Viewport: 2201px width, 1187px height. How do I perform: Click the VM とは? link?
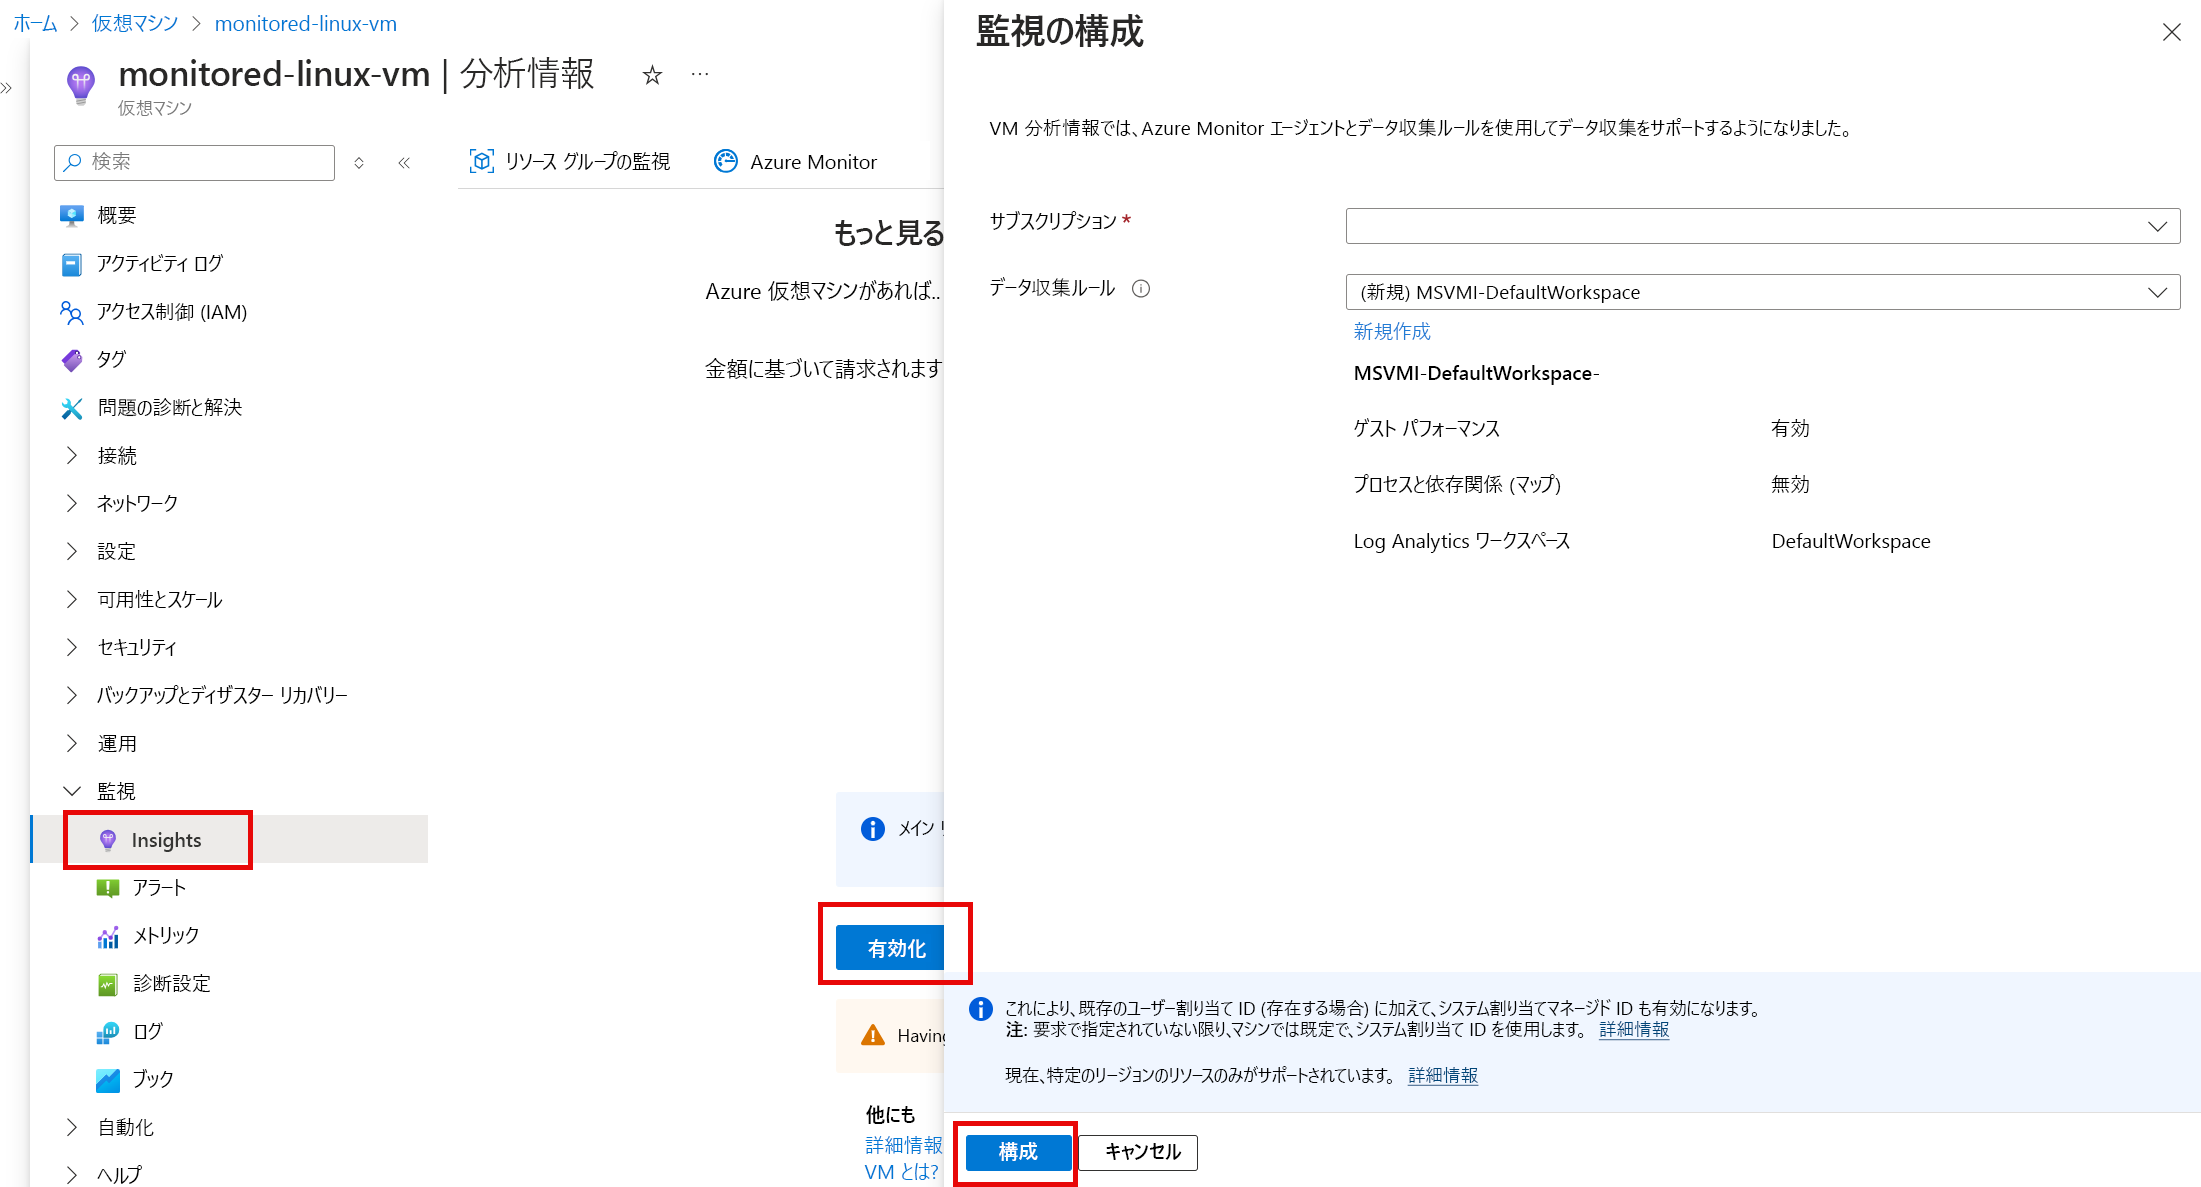point(902,1172)
